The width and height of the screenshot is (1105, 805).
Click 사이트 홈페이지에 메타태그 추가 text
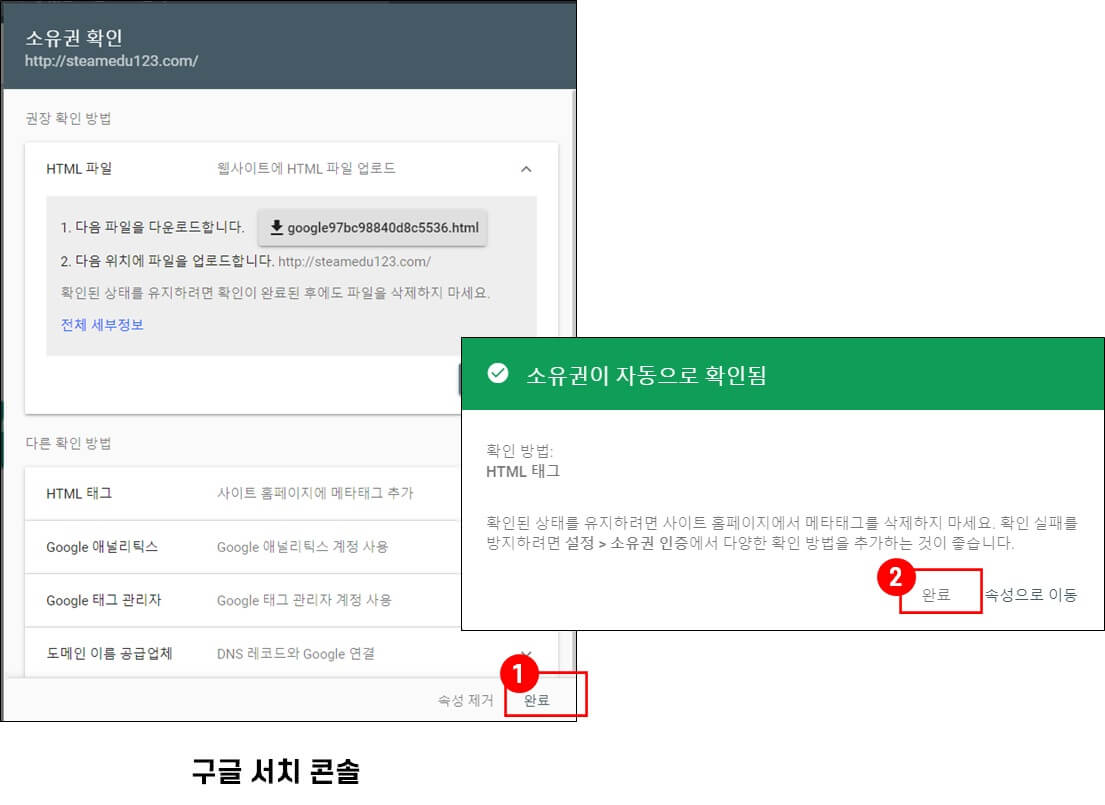pyautogui.click(x=315, y=493)
